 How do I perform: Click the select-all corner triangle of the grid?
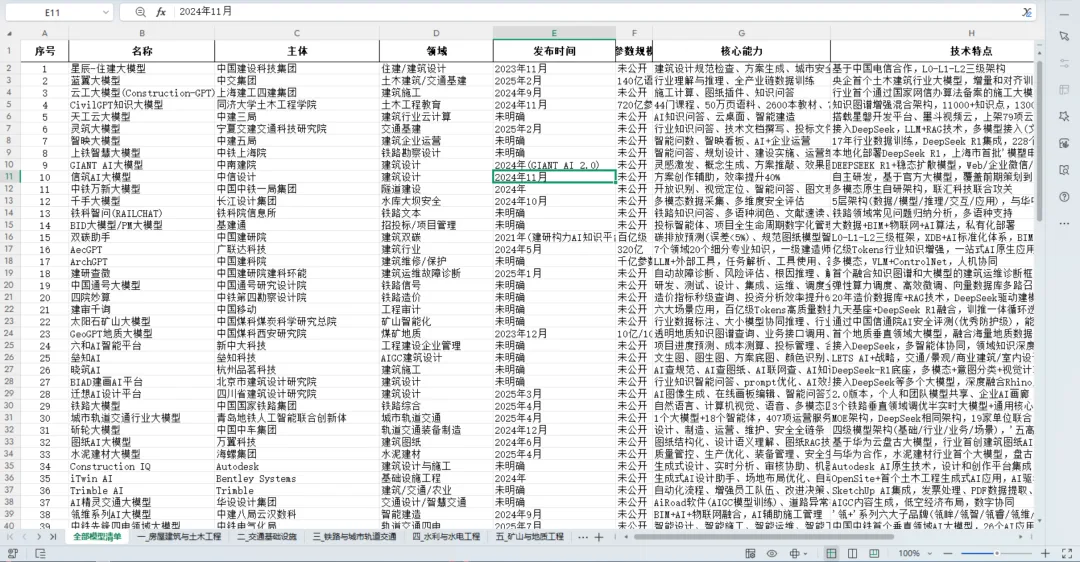[10, 33]
